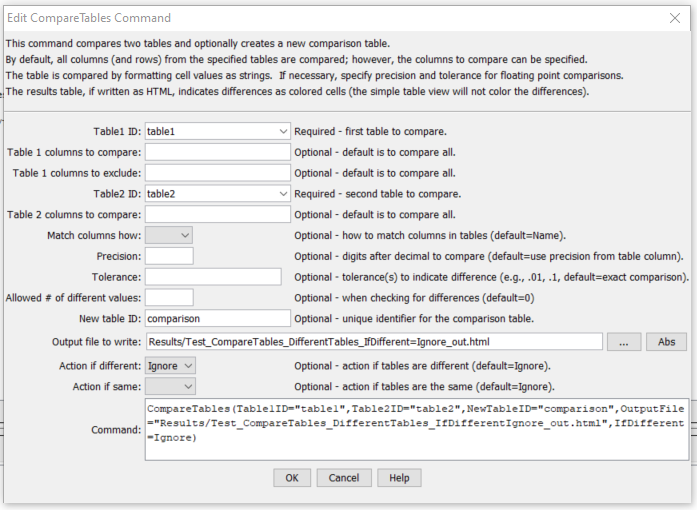Open the Action if same dropdown
Viewport: 697px width, 510px height.
pyautogui.click(x=170, y=386)
